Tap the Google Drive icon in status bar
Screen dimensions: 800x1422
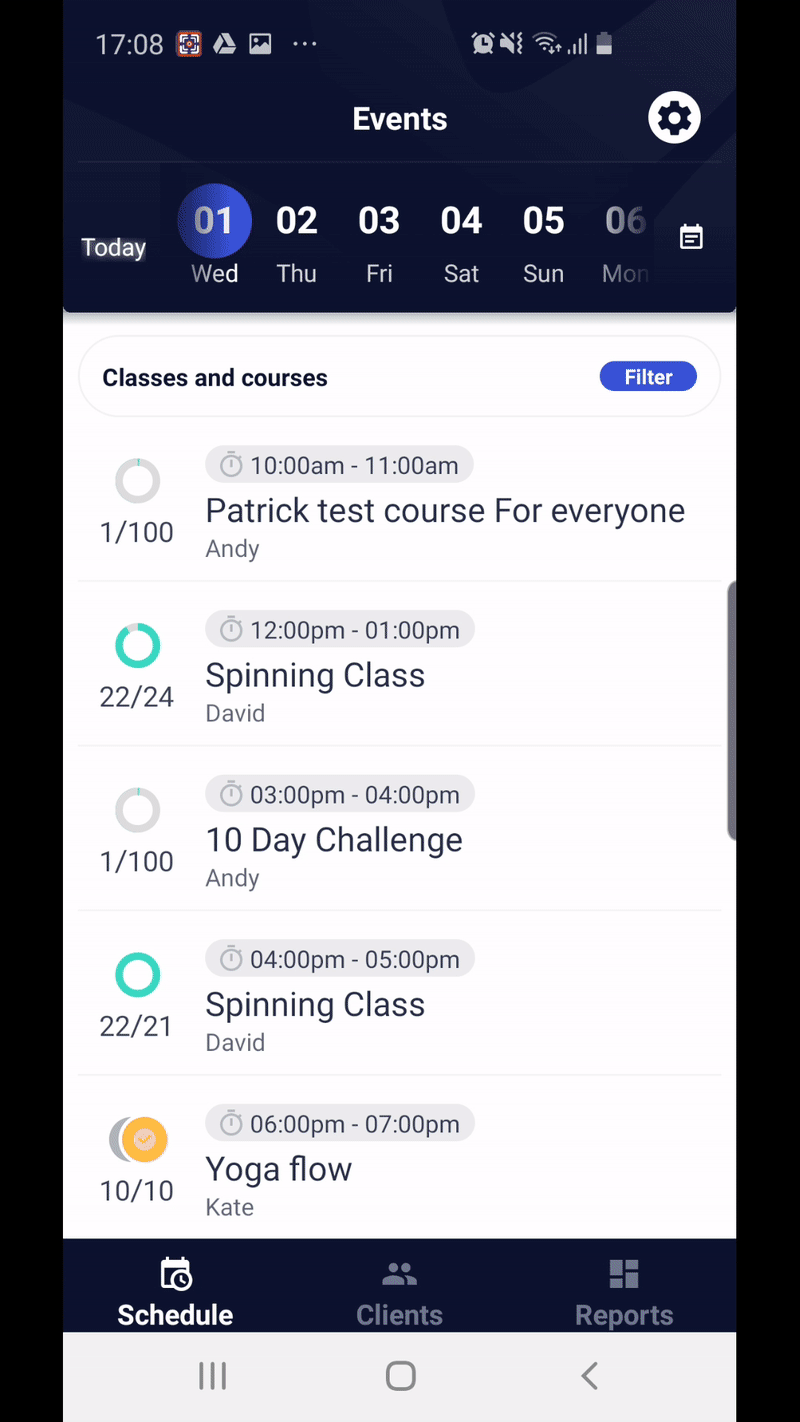[224, 43]
